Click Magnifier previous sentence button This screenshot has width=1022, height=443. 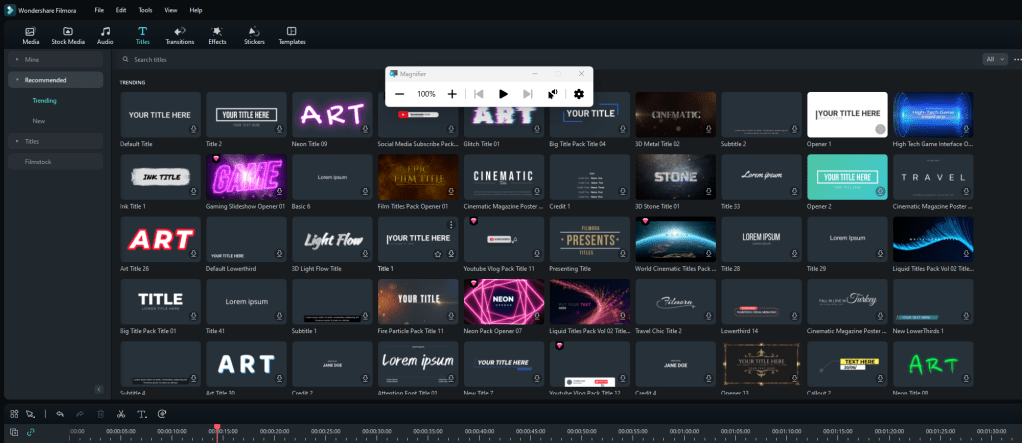click(478, 94)
